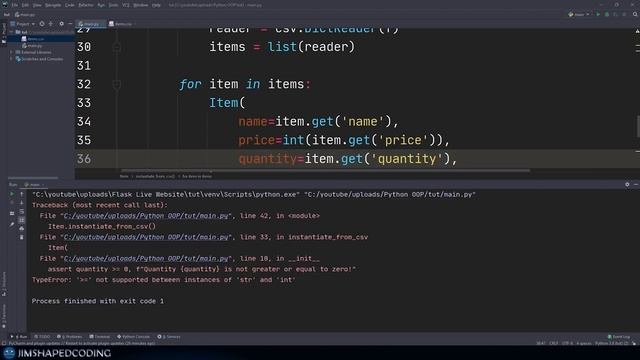
Task: Open the Problems tool window
Action: tap(70, 337)
